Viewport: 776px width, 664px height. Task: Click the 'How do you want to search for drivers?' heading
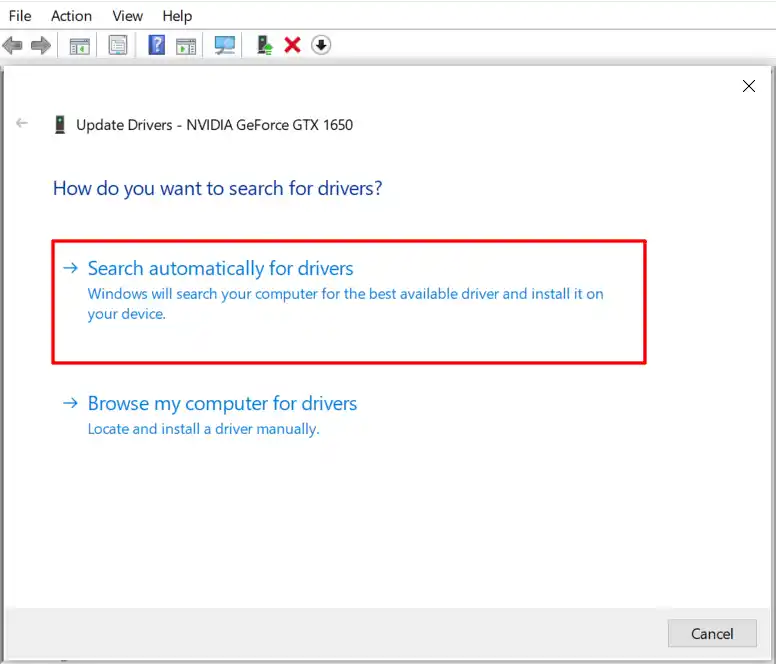coord(217,189)
